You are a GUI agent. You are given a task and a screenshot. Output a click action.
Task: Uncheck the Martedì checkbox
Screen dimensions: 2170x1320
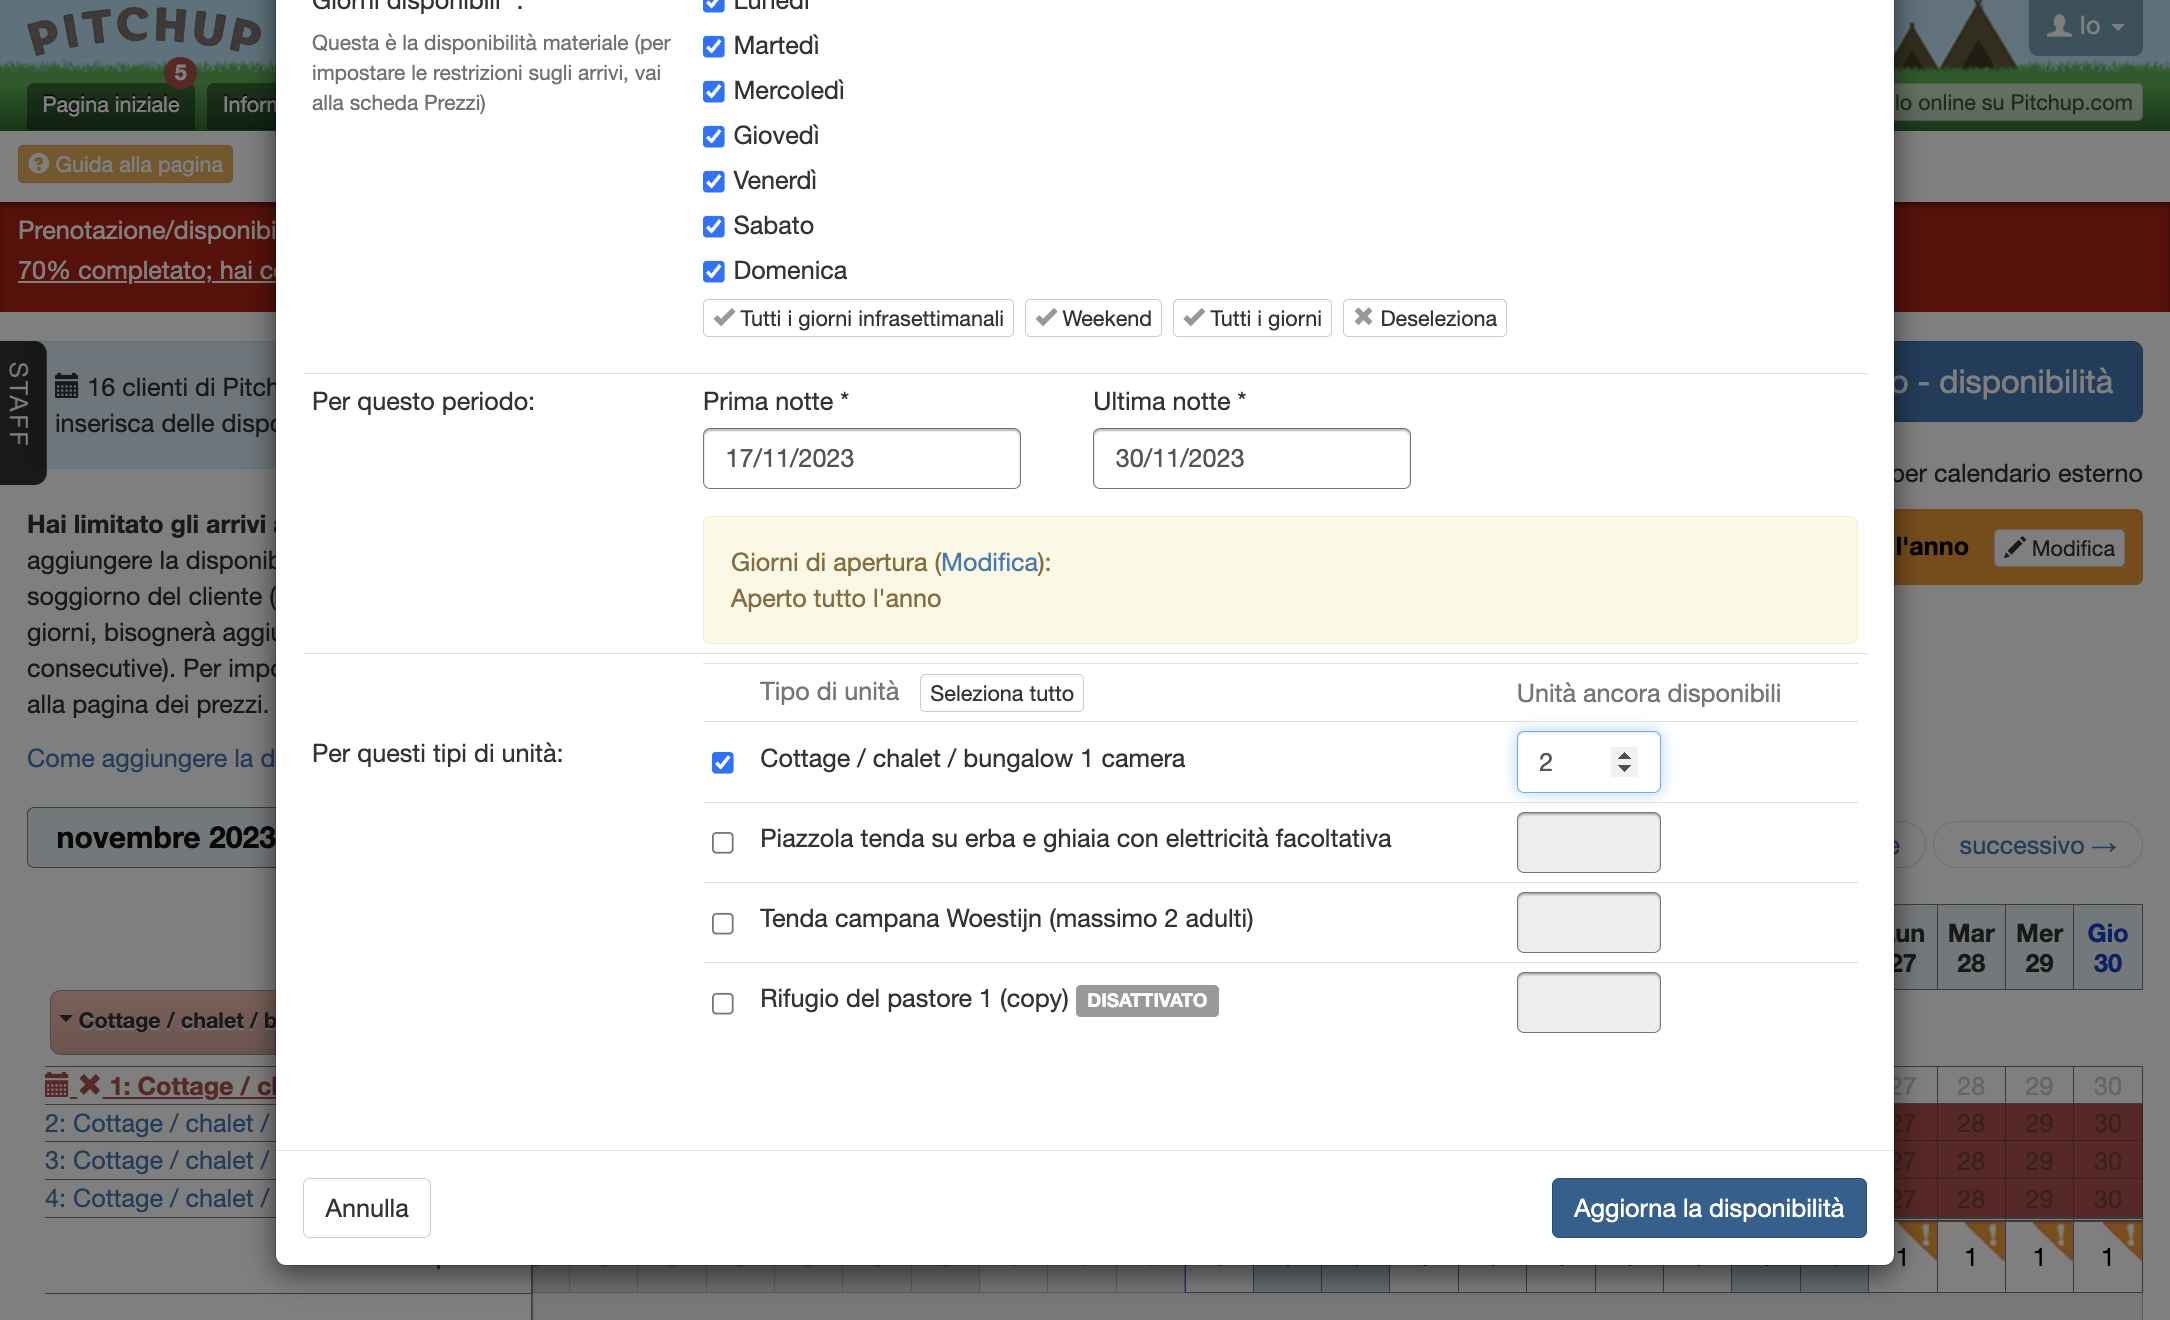coord(713,46)
